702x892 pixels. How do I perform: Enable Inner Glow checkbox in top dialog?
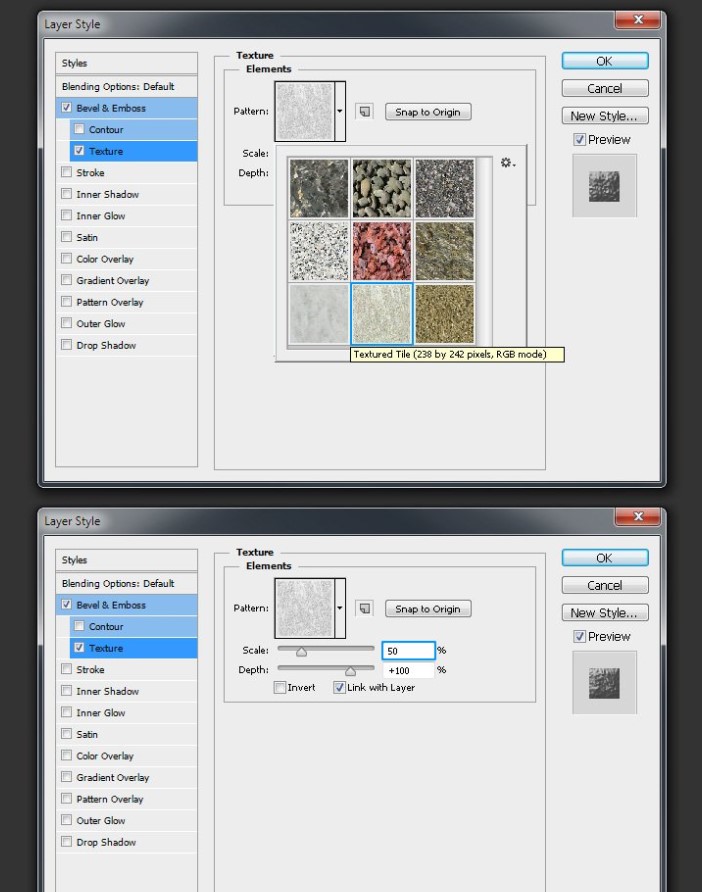(x=67, y=215)
